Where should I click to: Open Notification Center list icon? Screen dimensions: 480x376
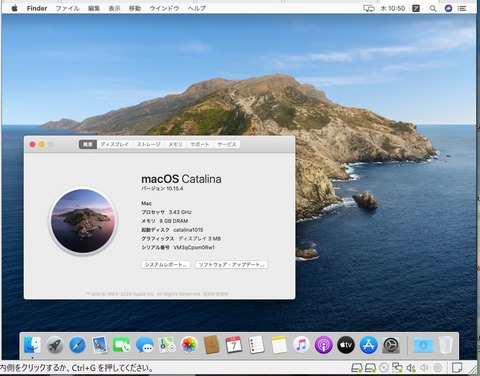(x=462, y=8)
